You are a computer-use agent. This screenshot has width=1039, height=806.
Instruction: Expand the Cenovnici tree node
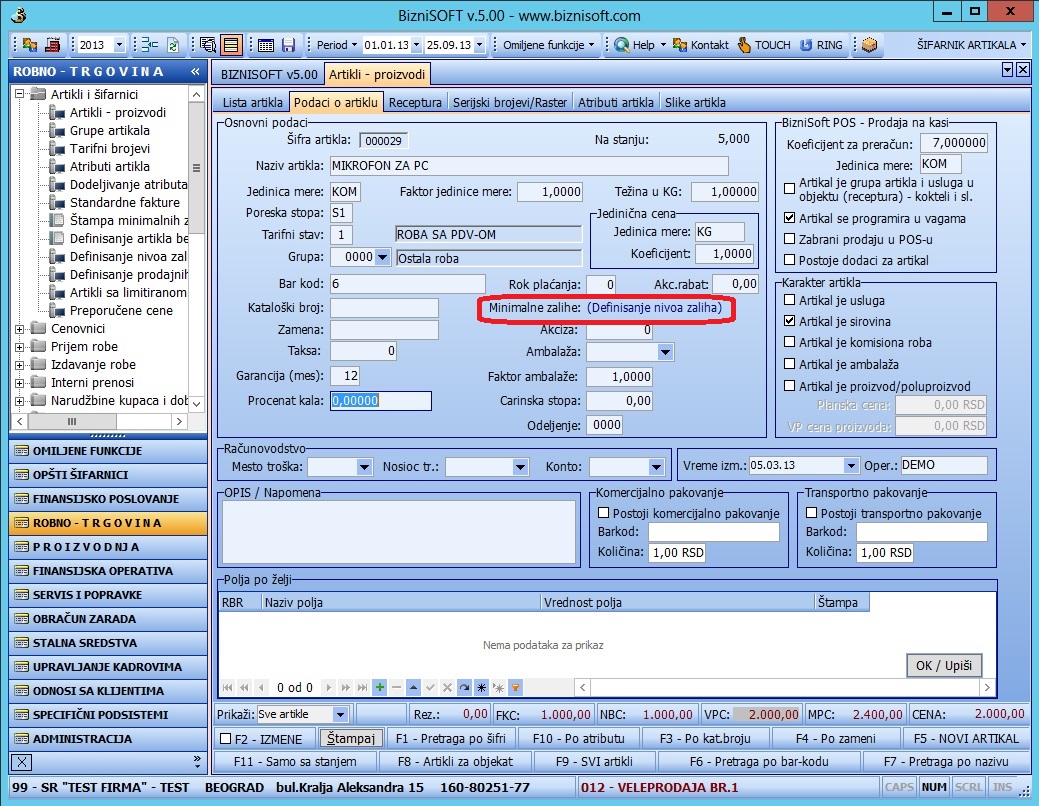pos(20,328)
